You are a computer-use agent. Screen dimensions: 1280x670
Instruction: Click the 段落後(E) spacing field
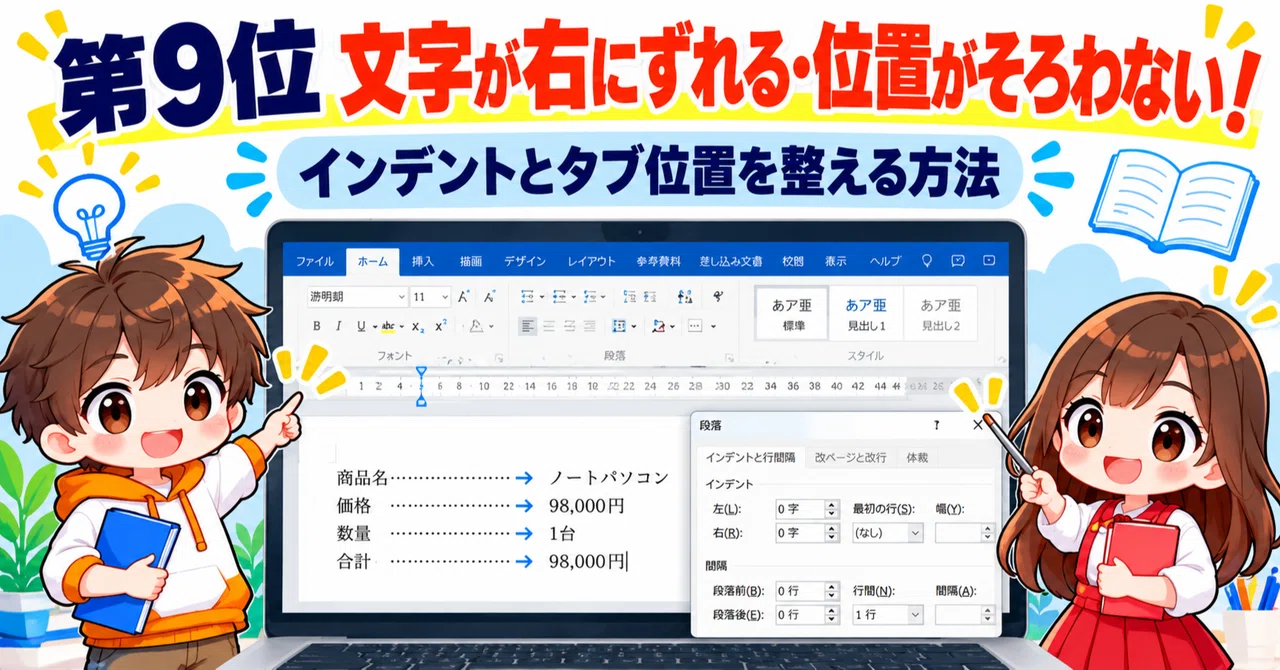click(806, 615)
